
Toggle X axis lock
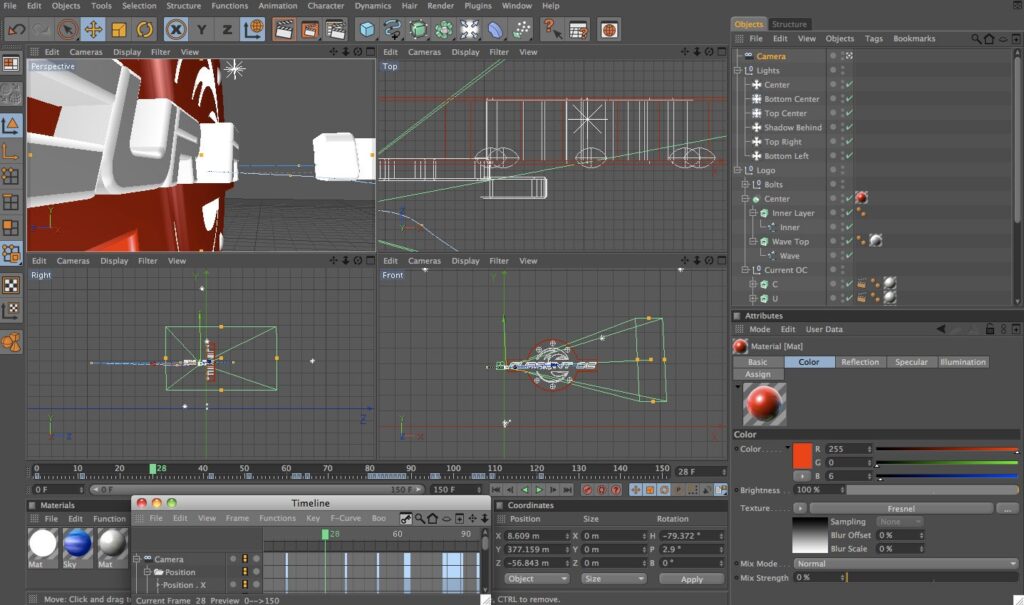click(x=176, y=29)
